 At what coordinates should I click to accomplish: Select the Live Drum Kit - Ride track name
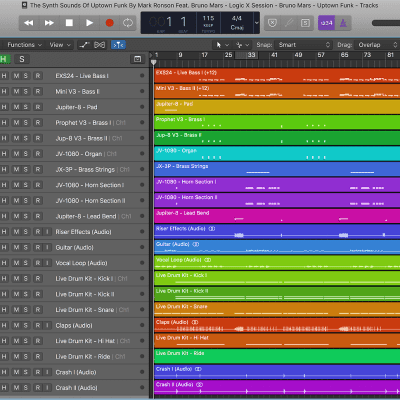point(83,357)
